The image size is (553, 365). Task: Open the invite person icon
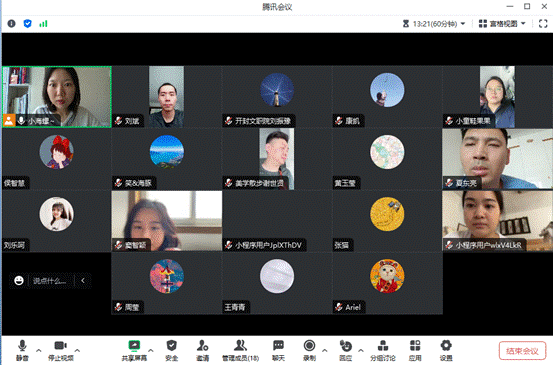pos(202,350)
